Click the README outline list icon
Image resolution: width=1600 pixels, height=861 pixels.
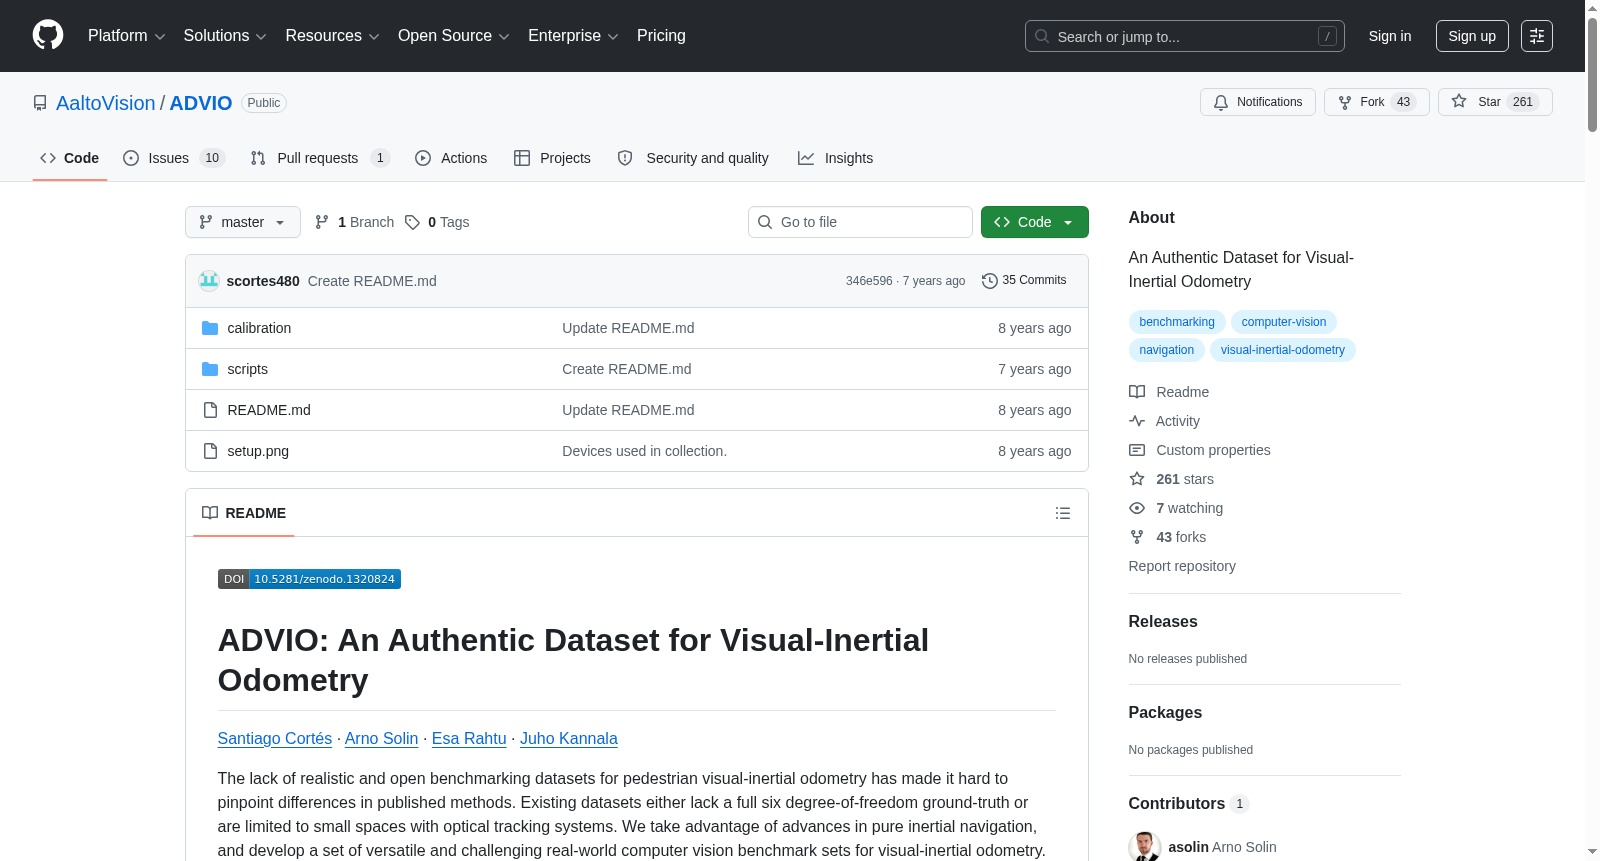click(x=1063, y=513)
